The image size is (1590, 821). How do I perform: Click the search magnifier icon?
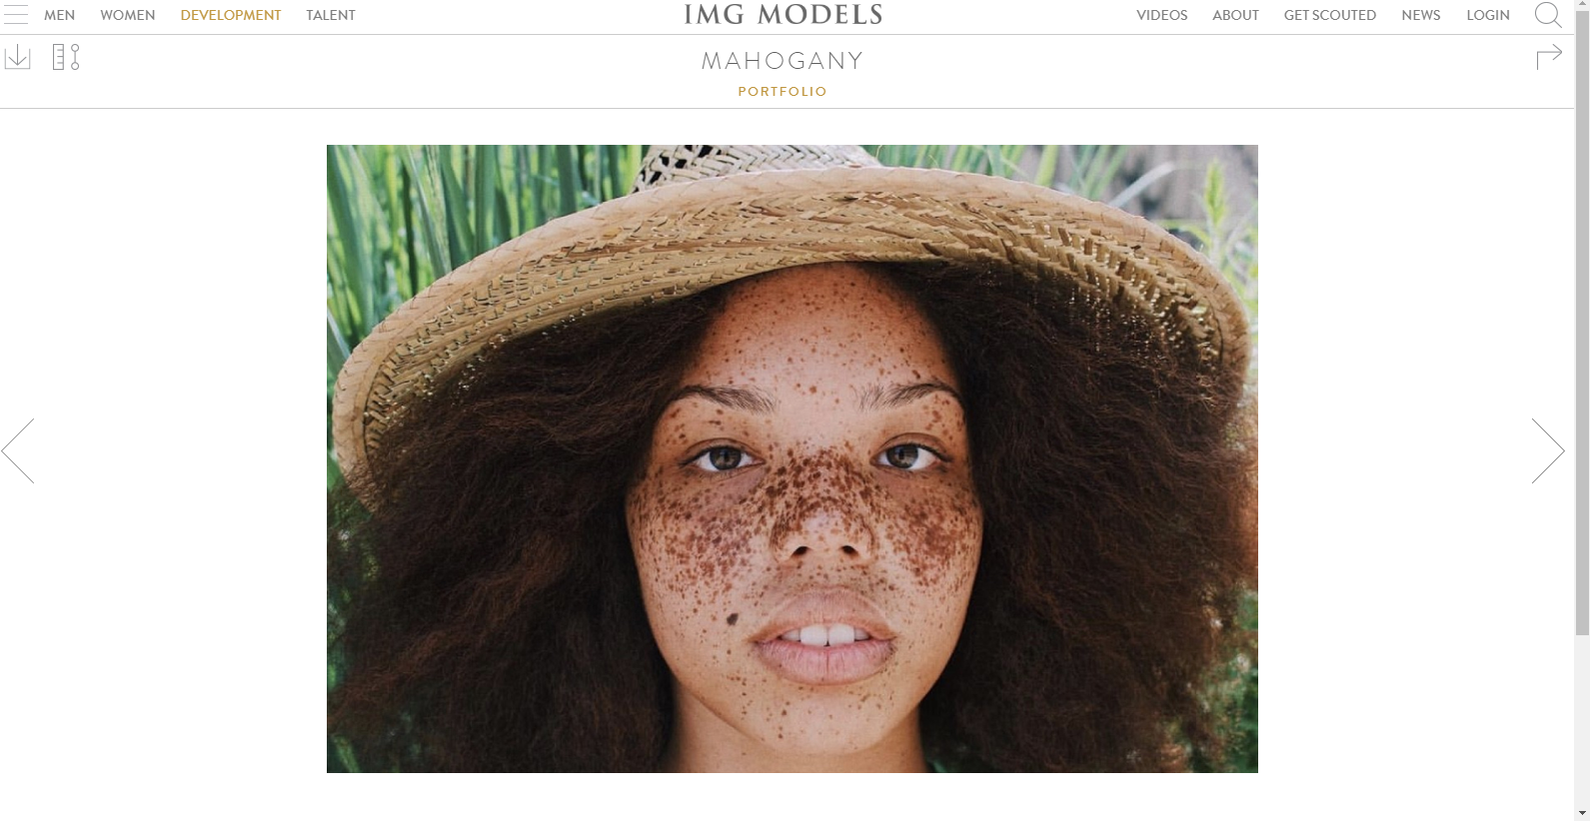click(1548, 15)
